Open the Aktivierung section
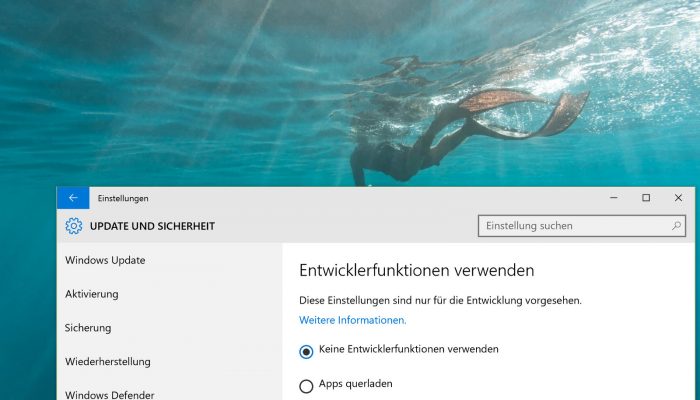This screenshot has width=700, height=400. point(92,294)
